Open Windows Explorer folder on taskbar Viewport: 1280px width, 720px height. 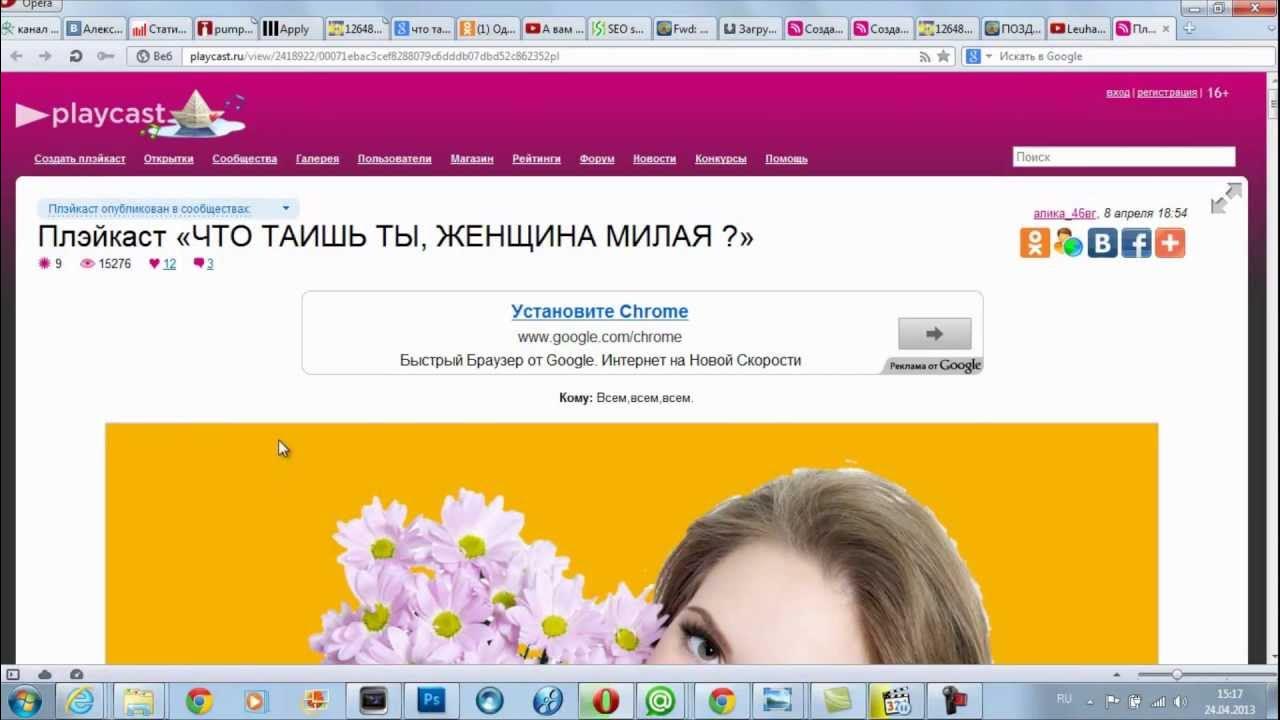tap(138, 701)
